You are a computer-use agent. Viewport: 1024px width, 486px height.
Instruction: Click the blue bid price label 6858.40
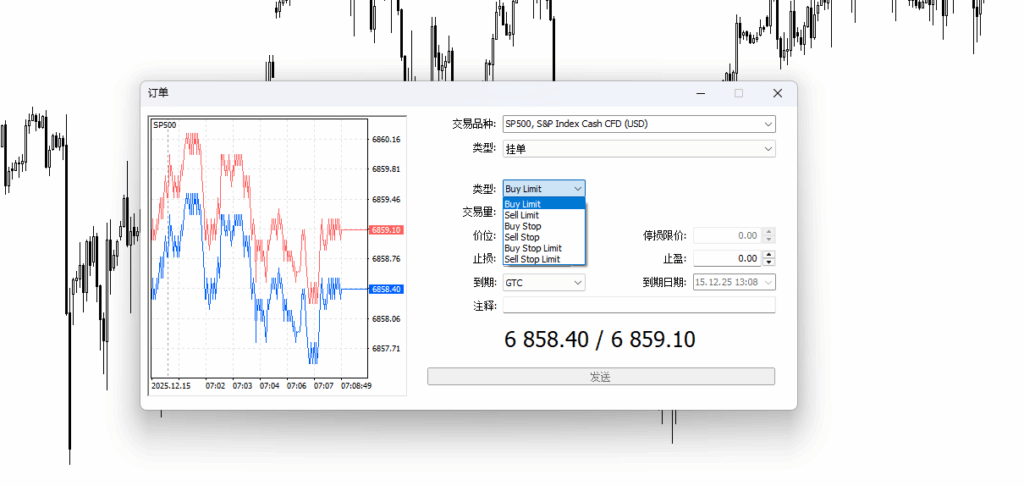(386, 289)
